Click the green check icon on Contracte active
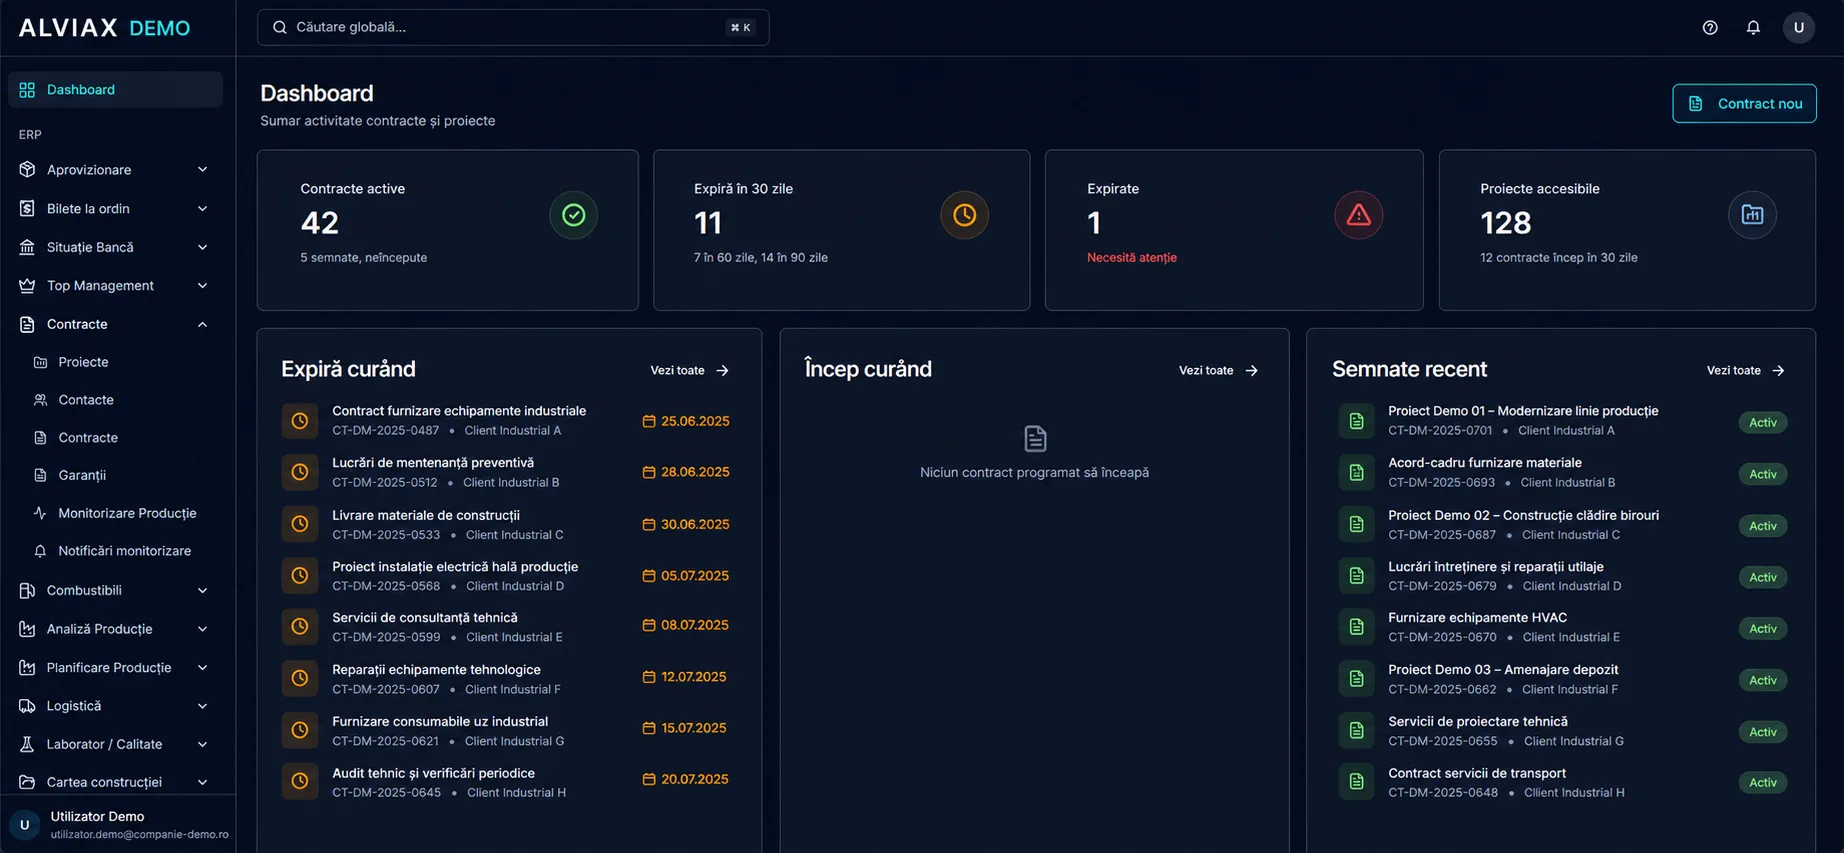1844x853 pixels. (x=574, y=215)
